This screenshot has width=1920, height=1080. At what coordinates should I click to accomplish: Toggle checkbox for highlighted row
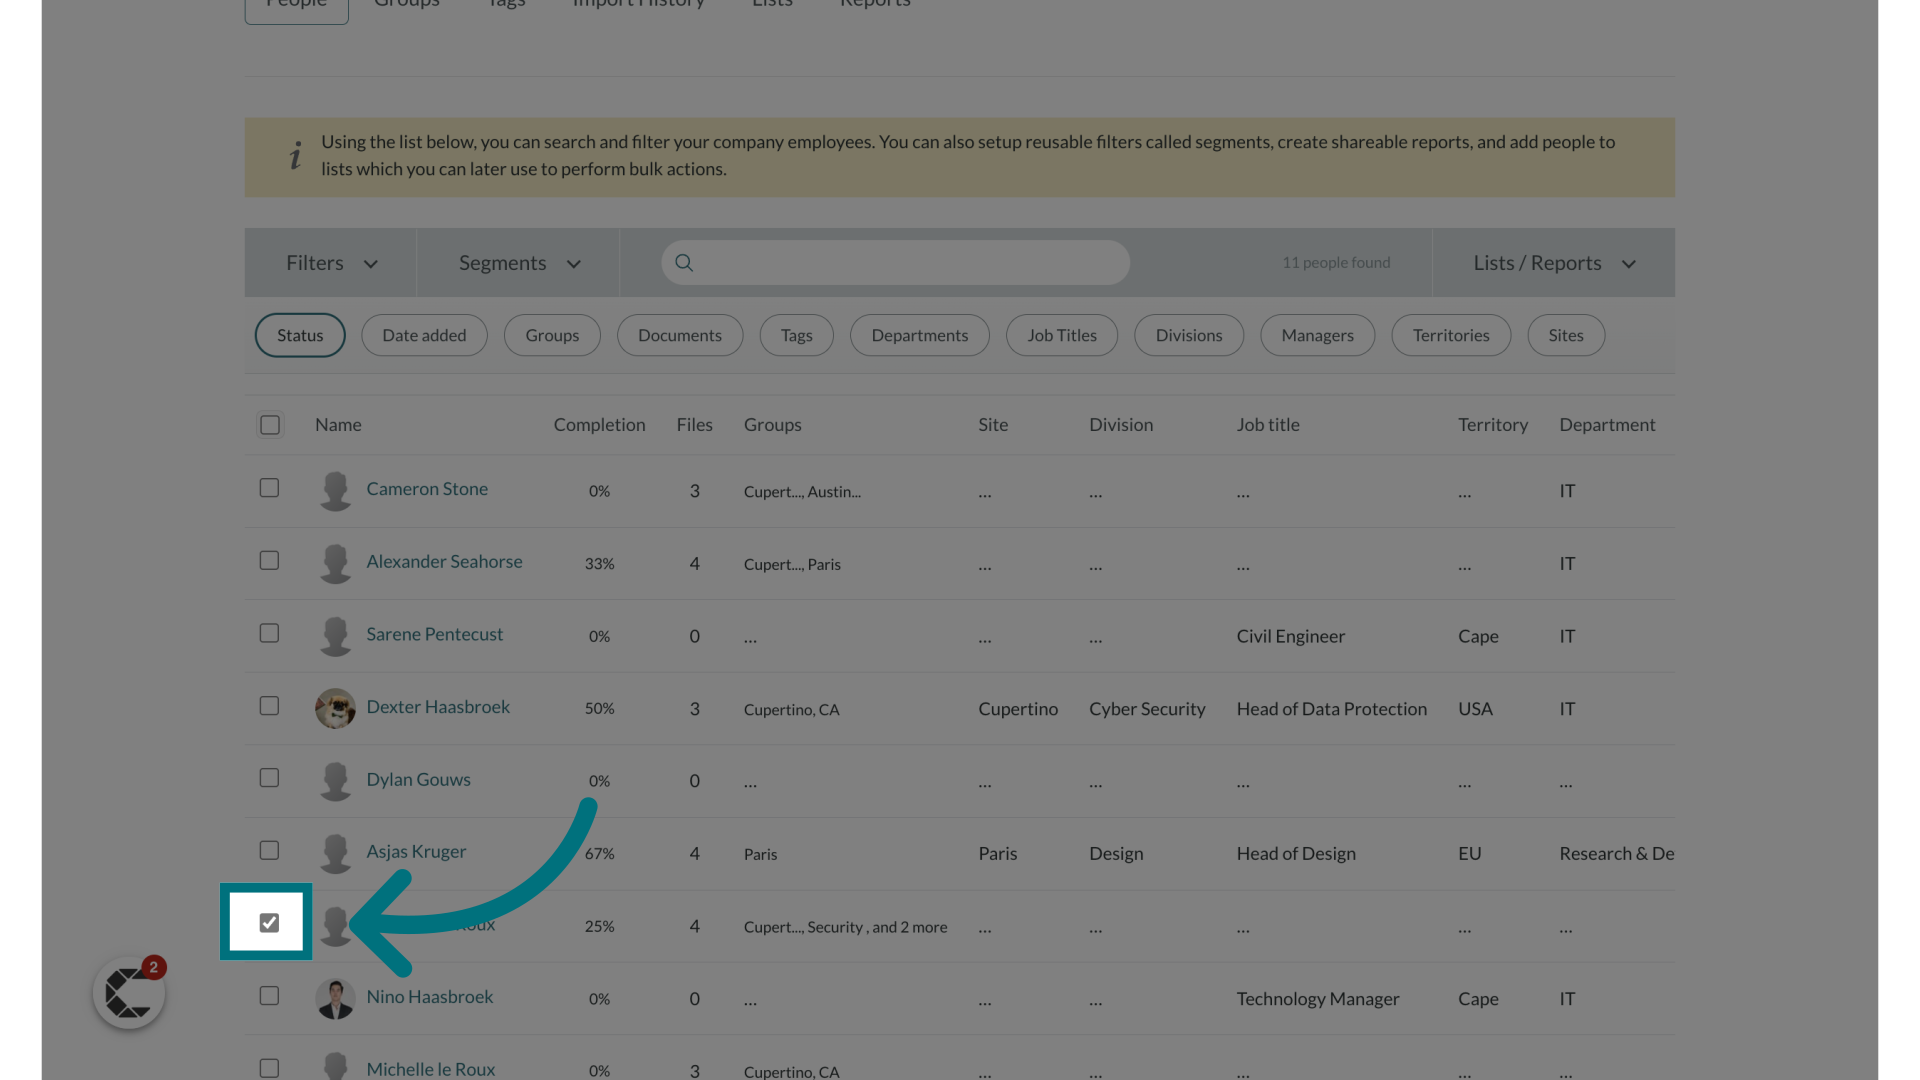pos(269,922)
